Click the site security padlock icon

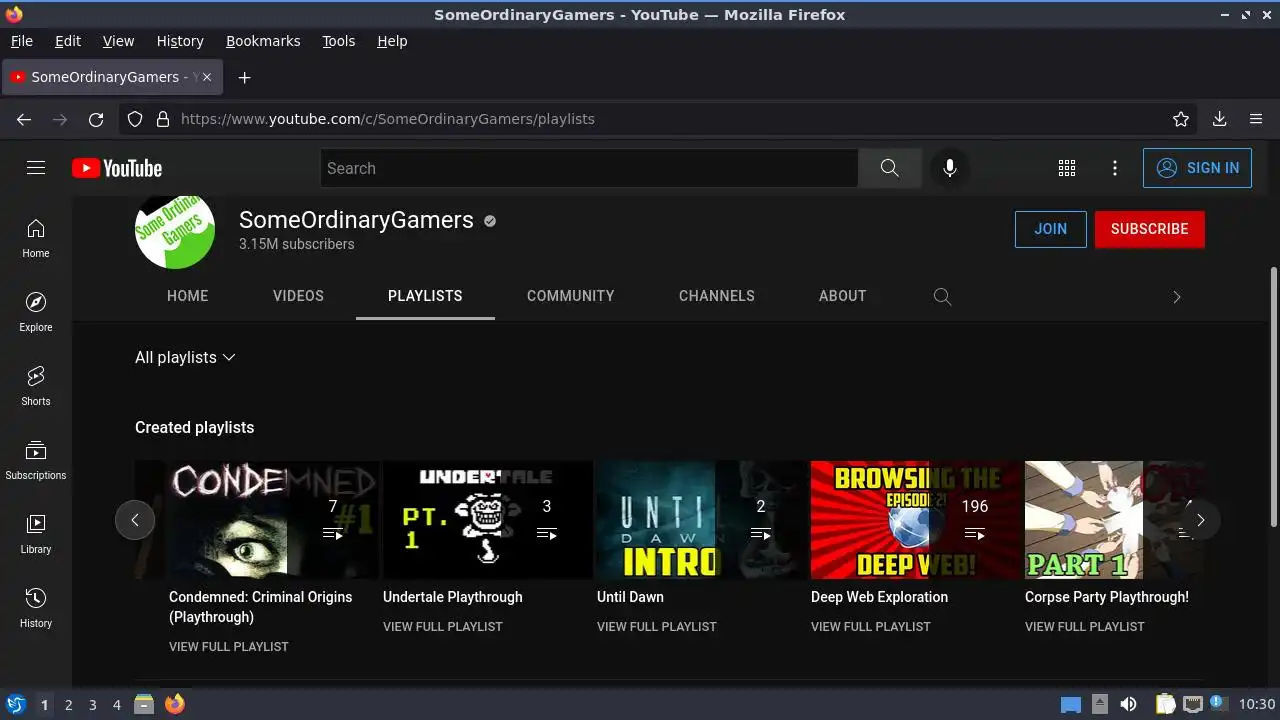163,119
